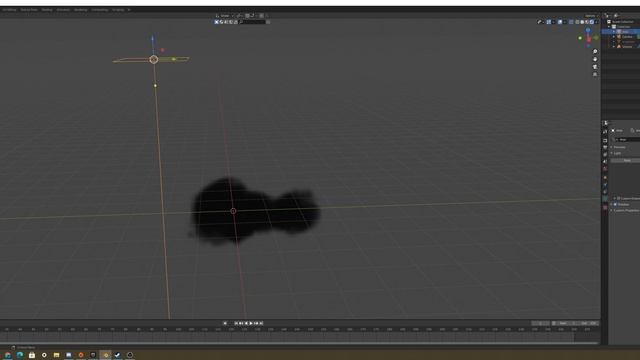Jump to the timeline end frame
The image size is (640, 360).
point(261,323)
